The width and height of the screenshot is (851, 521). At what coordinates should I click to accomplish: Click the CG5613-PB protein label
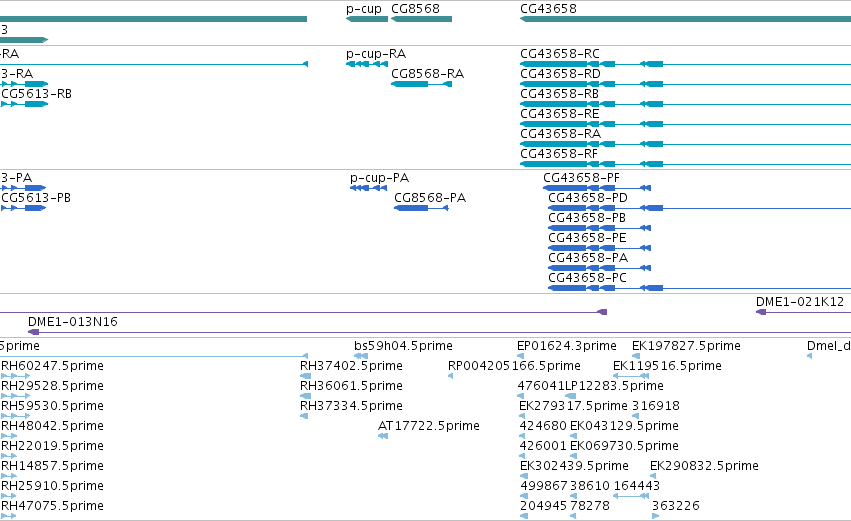coord(36,198)
